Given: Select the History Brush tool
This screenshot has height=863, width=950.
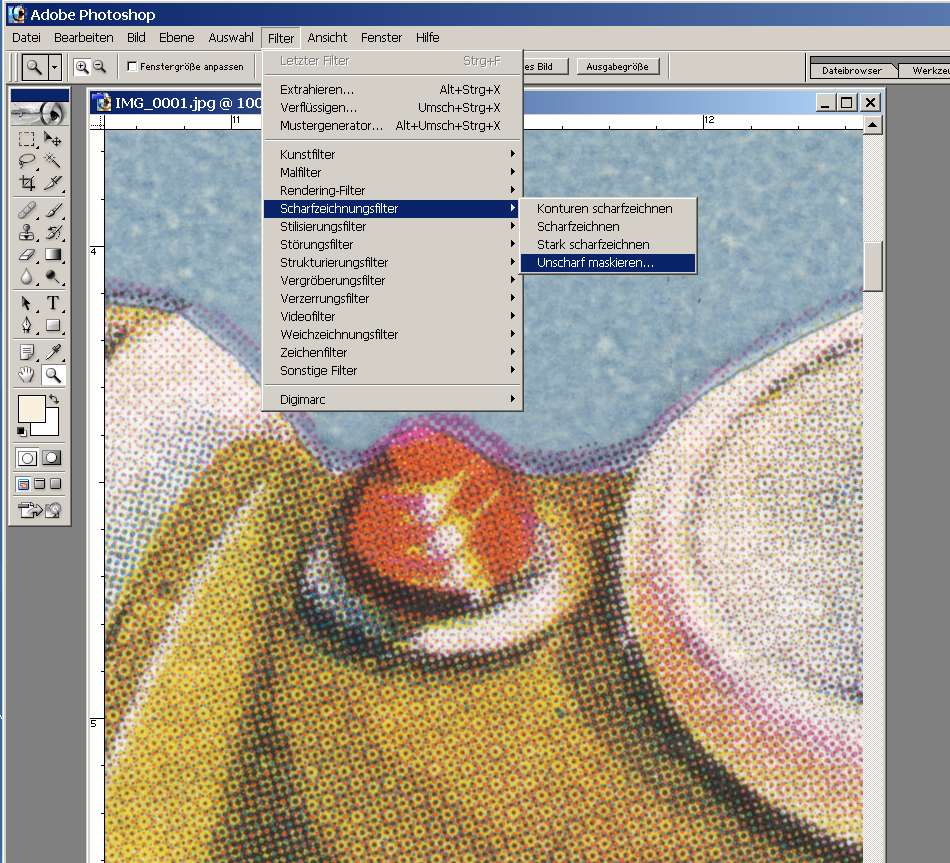Looking at the screenshot, I should 53,232.
